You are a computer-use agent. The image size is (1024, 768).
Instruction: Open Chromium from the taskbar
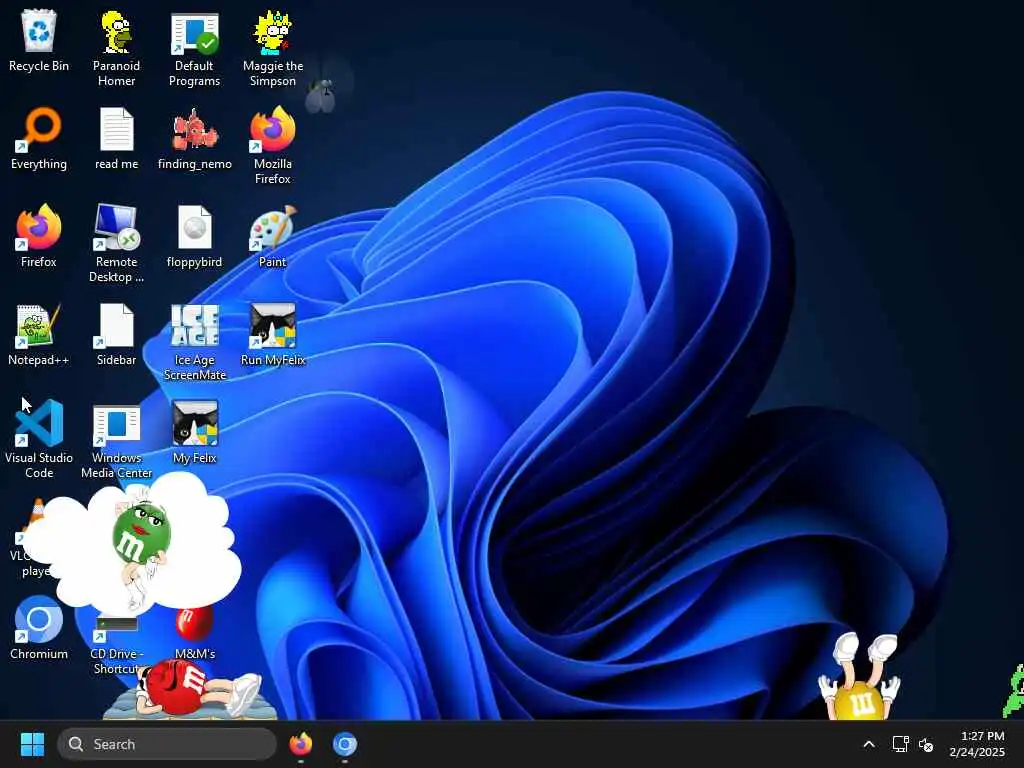pos(345,744)
